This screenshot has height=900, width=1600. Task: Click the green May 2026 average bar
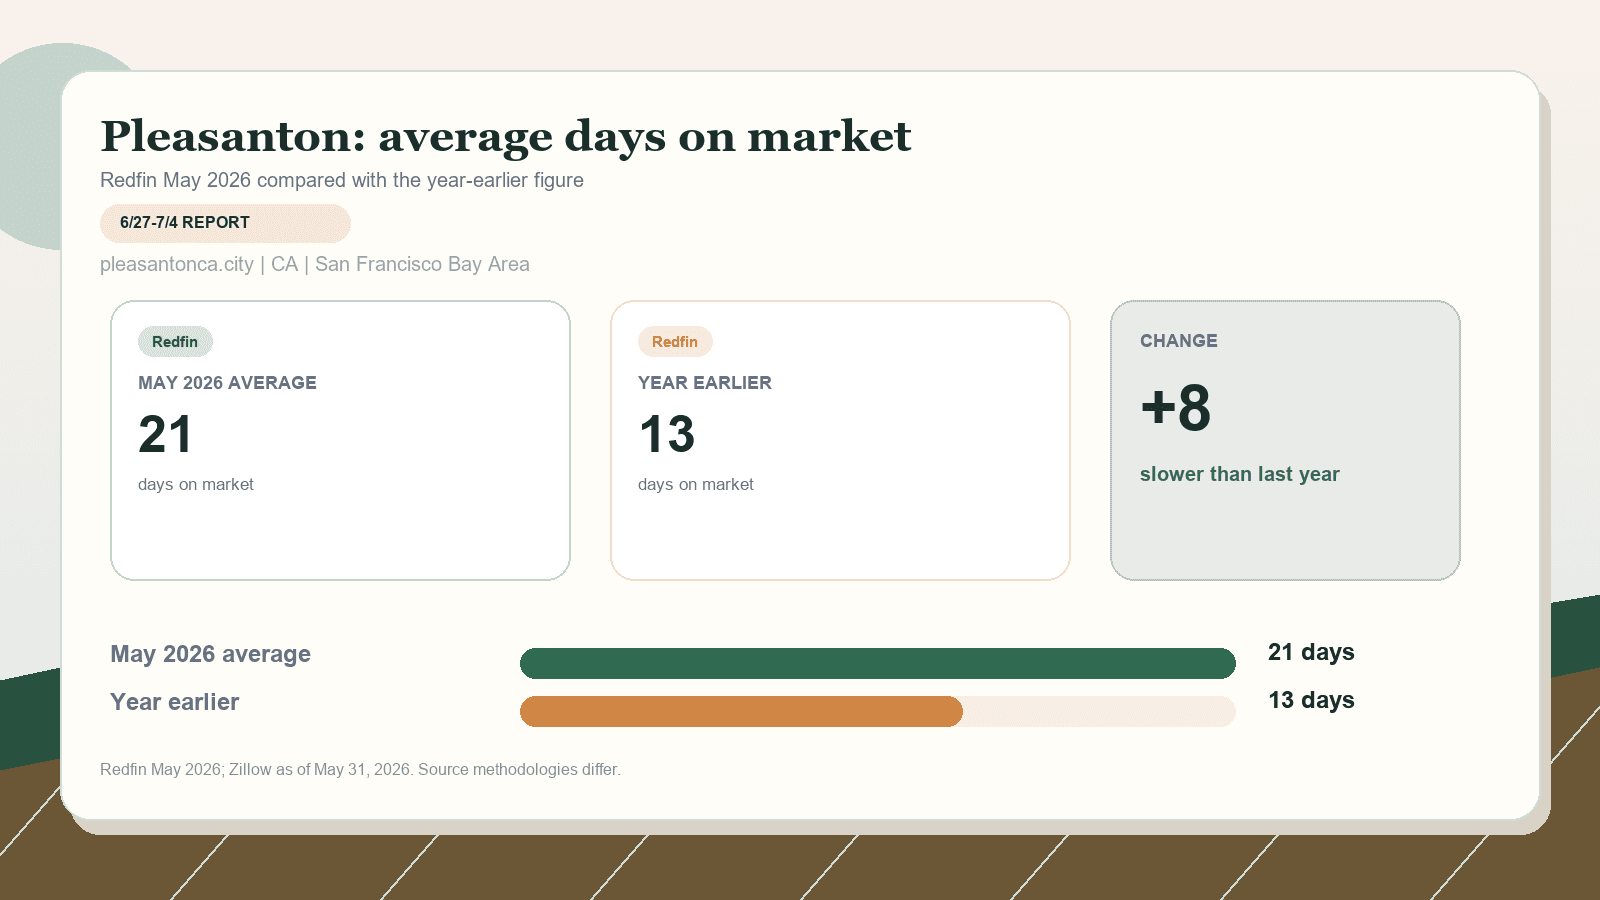click(x=878, y=663)
